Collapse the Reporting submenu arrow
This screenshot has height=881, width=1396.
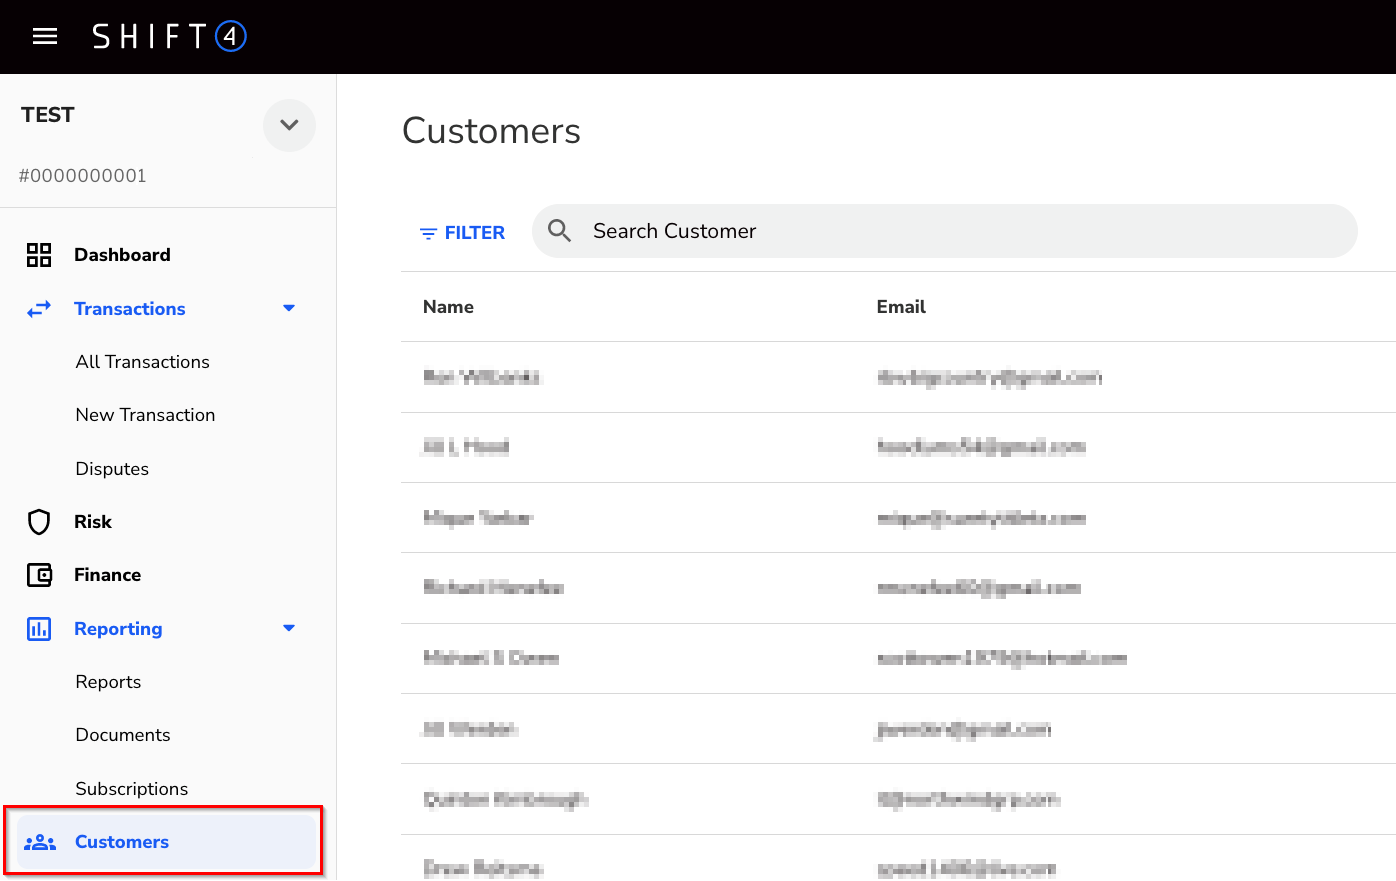point(289,628)
